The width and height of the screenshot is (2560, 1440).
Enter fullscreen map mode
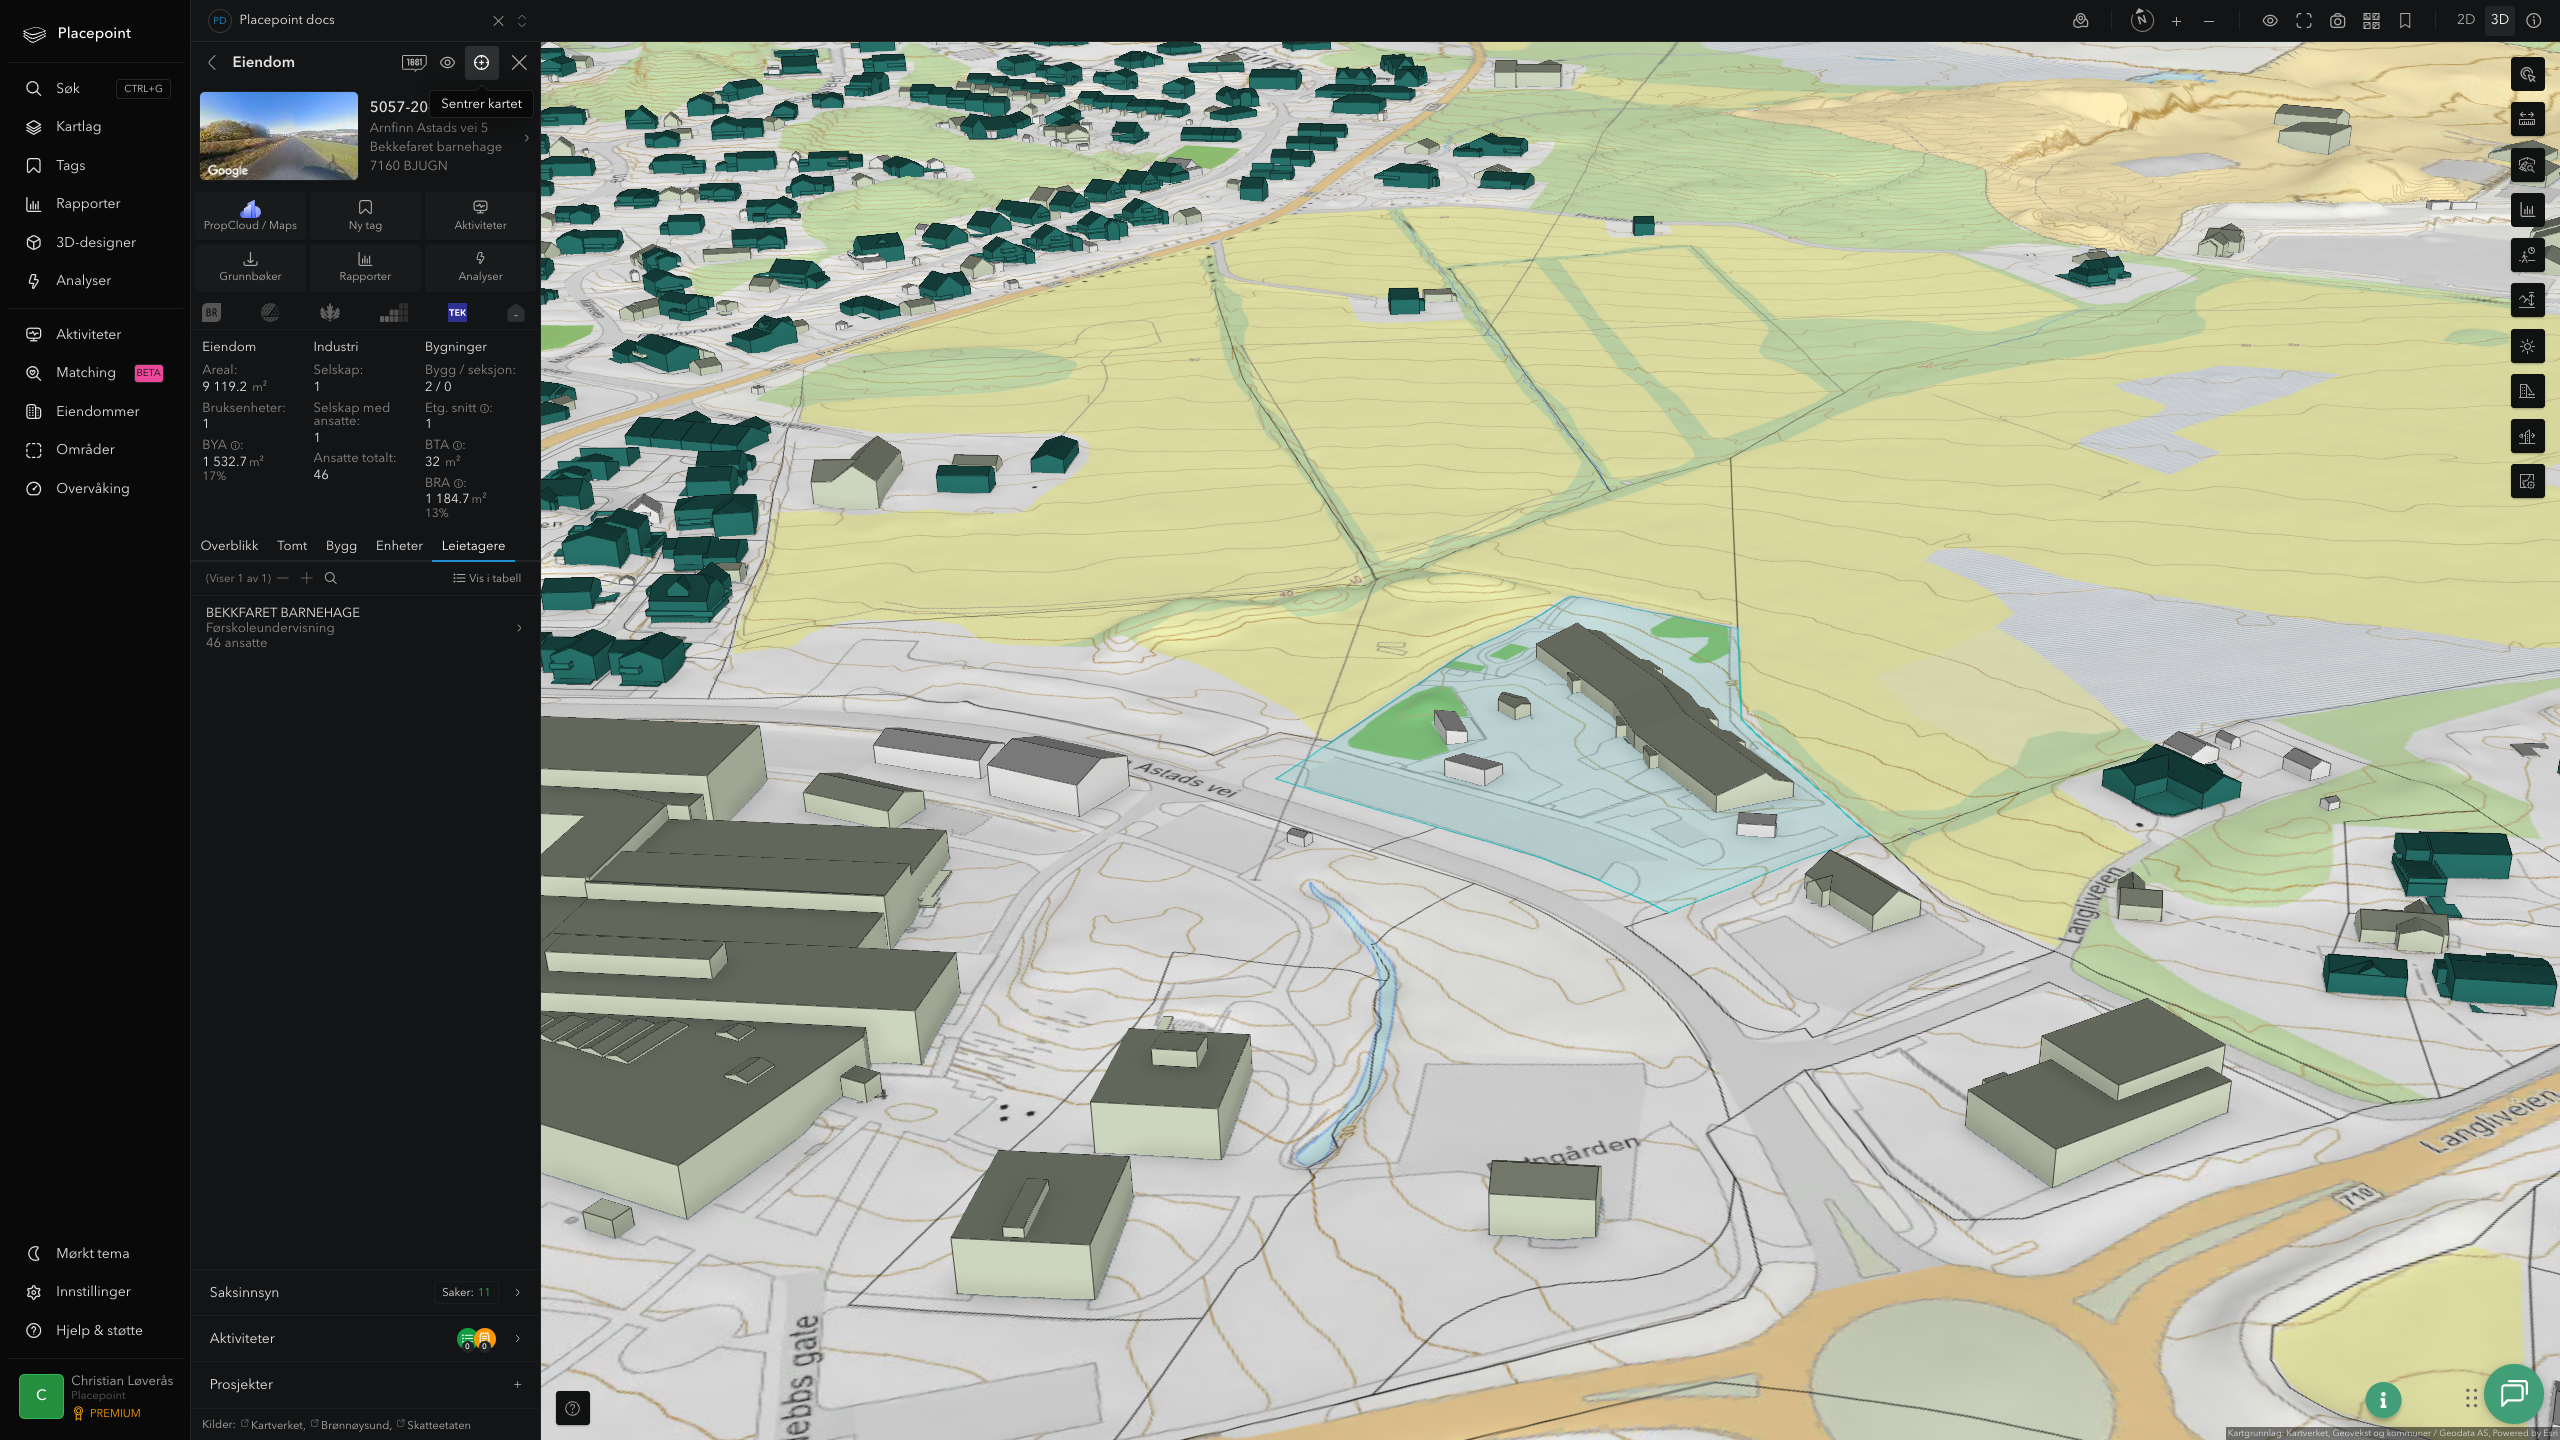(x=2304, y=20)
